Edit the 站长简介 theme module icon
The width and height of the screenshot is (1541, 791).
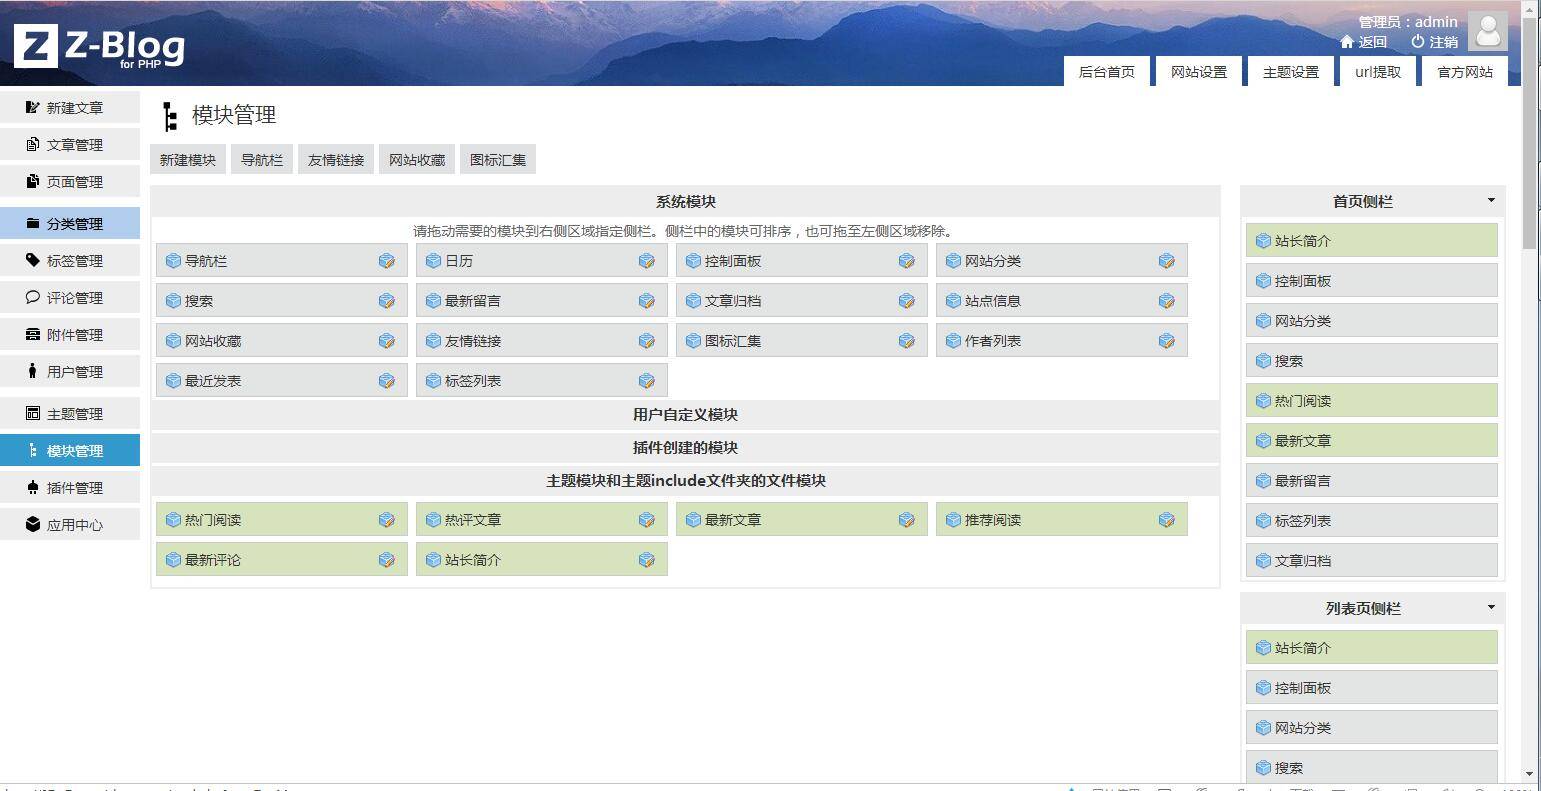pos(647,559)
